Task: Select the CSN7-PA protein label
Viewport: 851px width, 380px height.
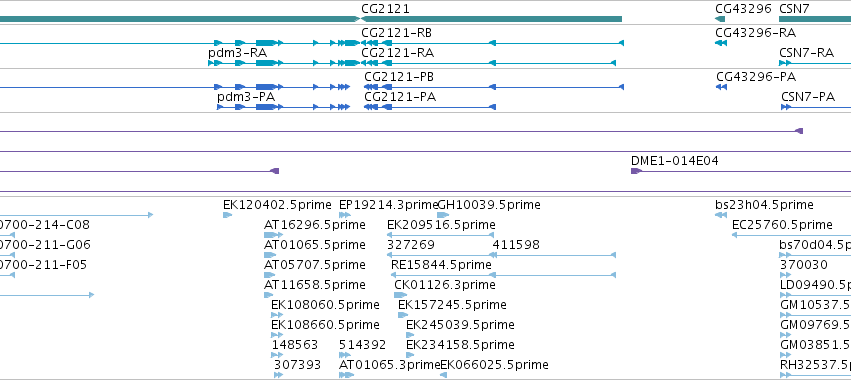Action: [808, 97]
